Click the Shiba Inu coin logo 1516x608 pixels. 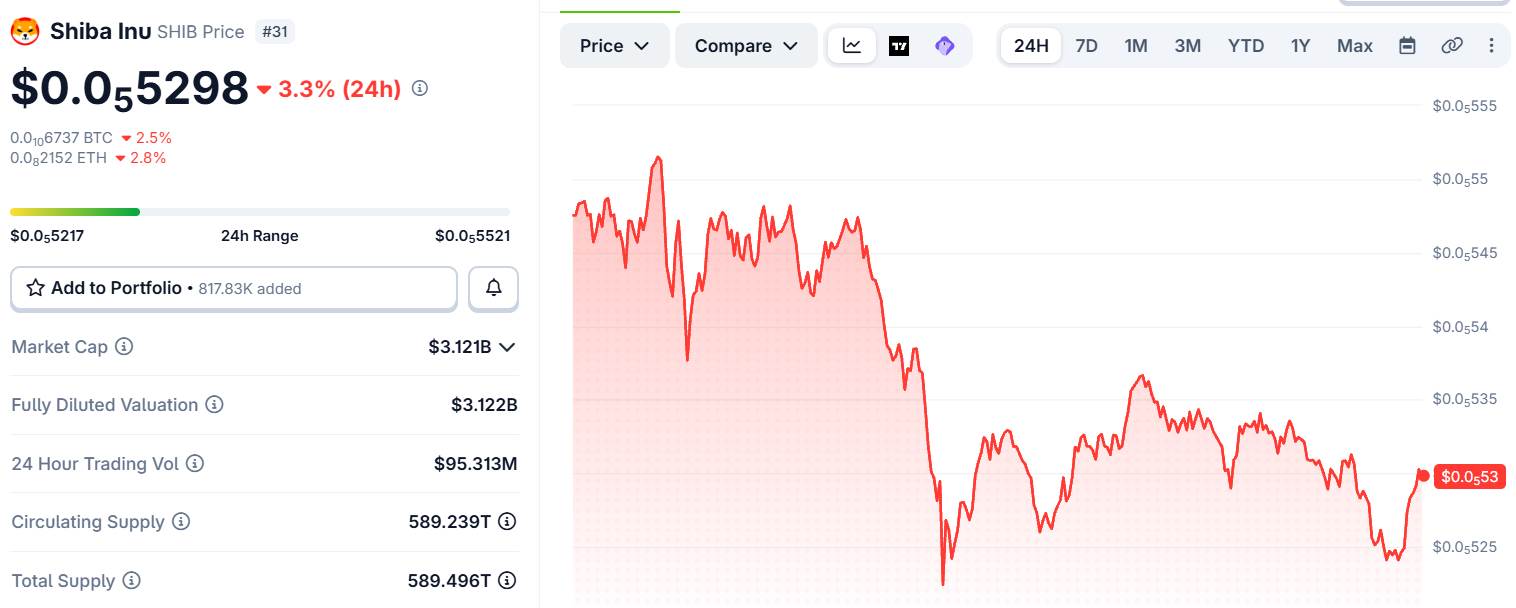(x=24, y=32)
